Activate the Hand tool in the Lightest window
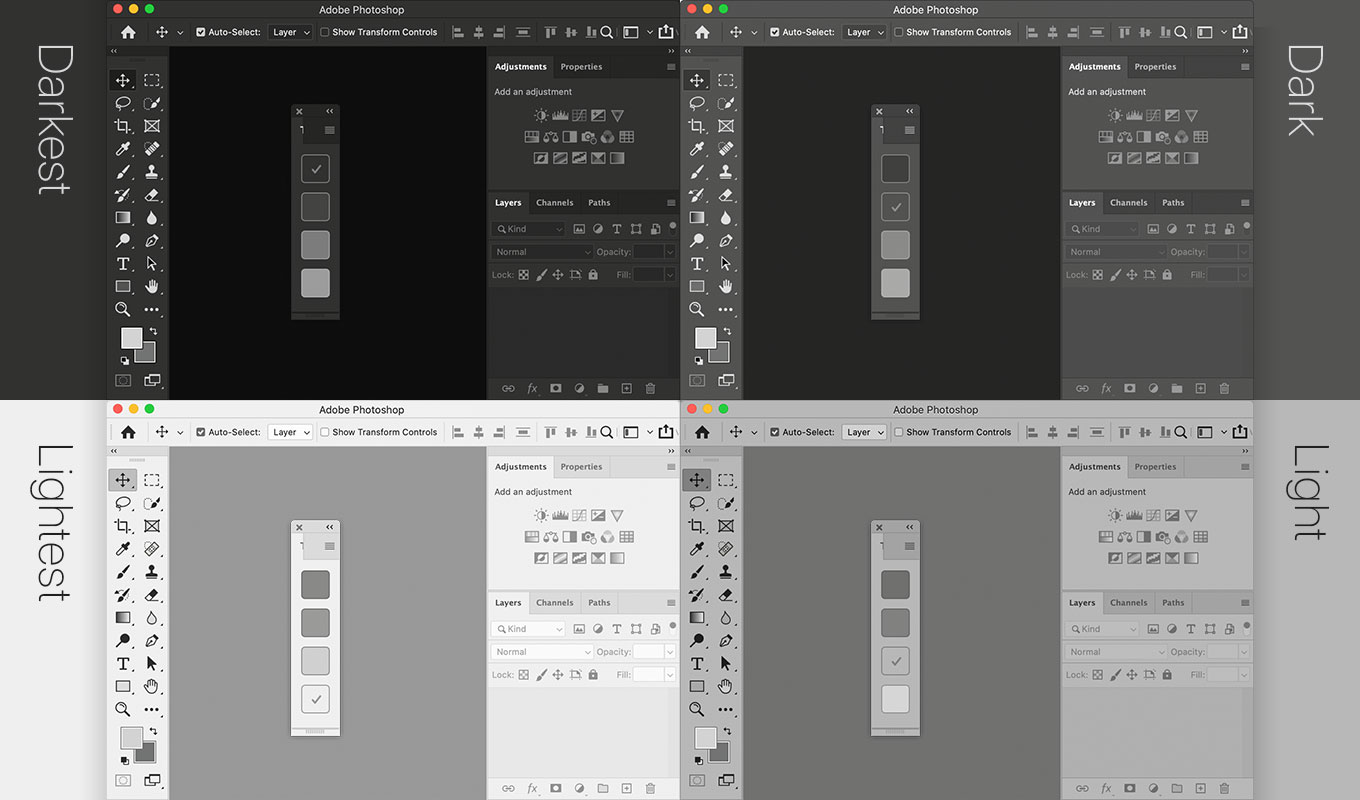The image size is (1360, 800). pos(152,686)
